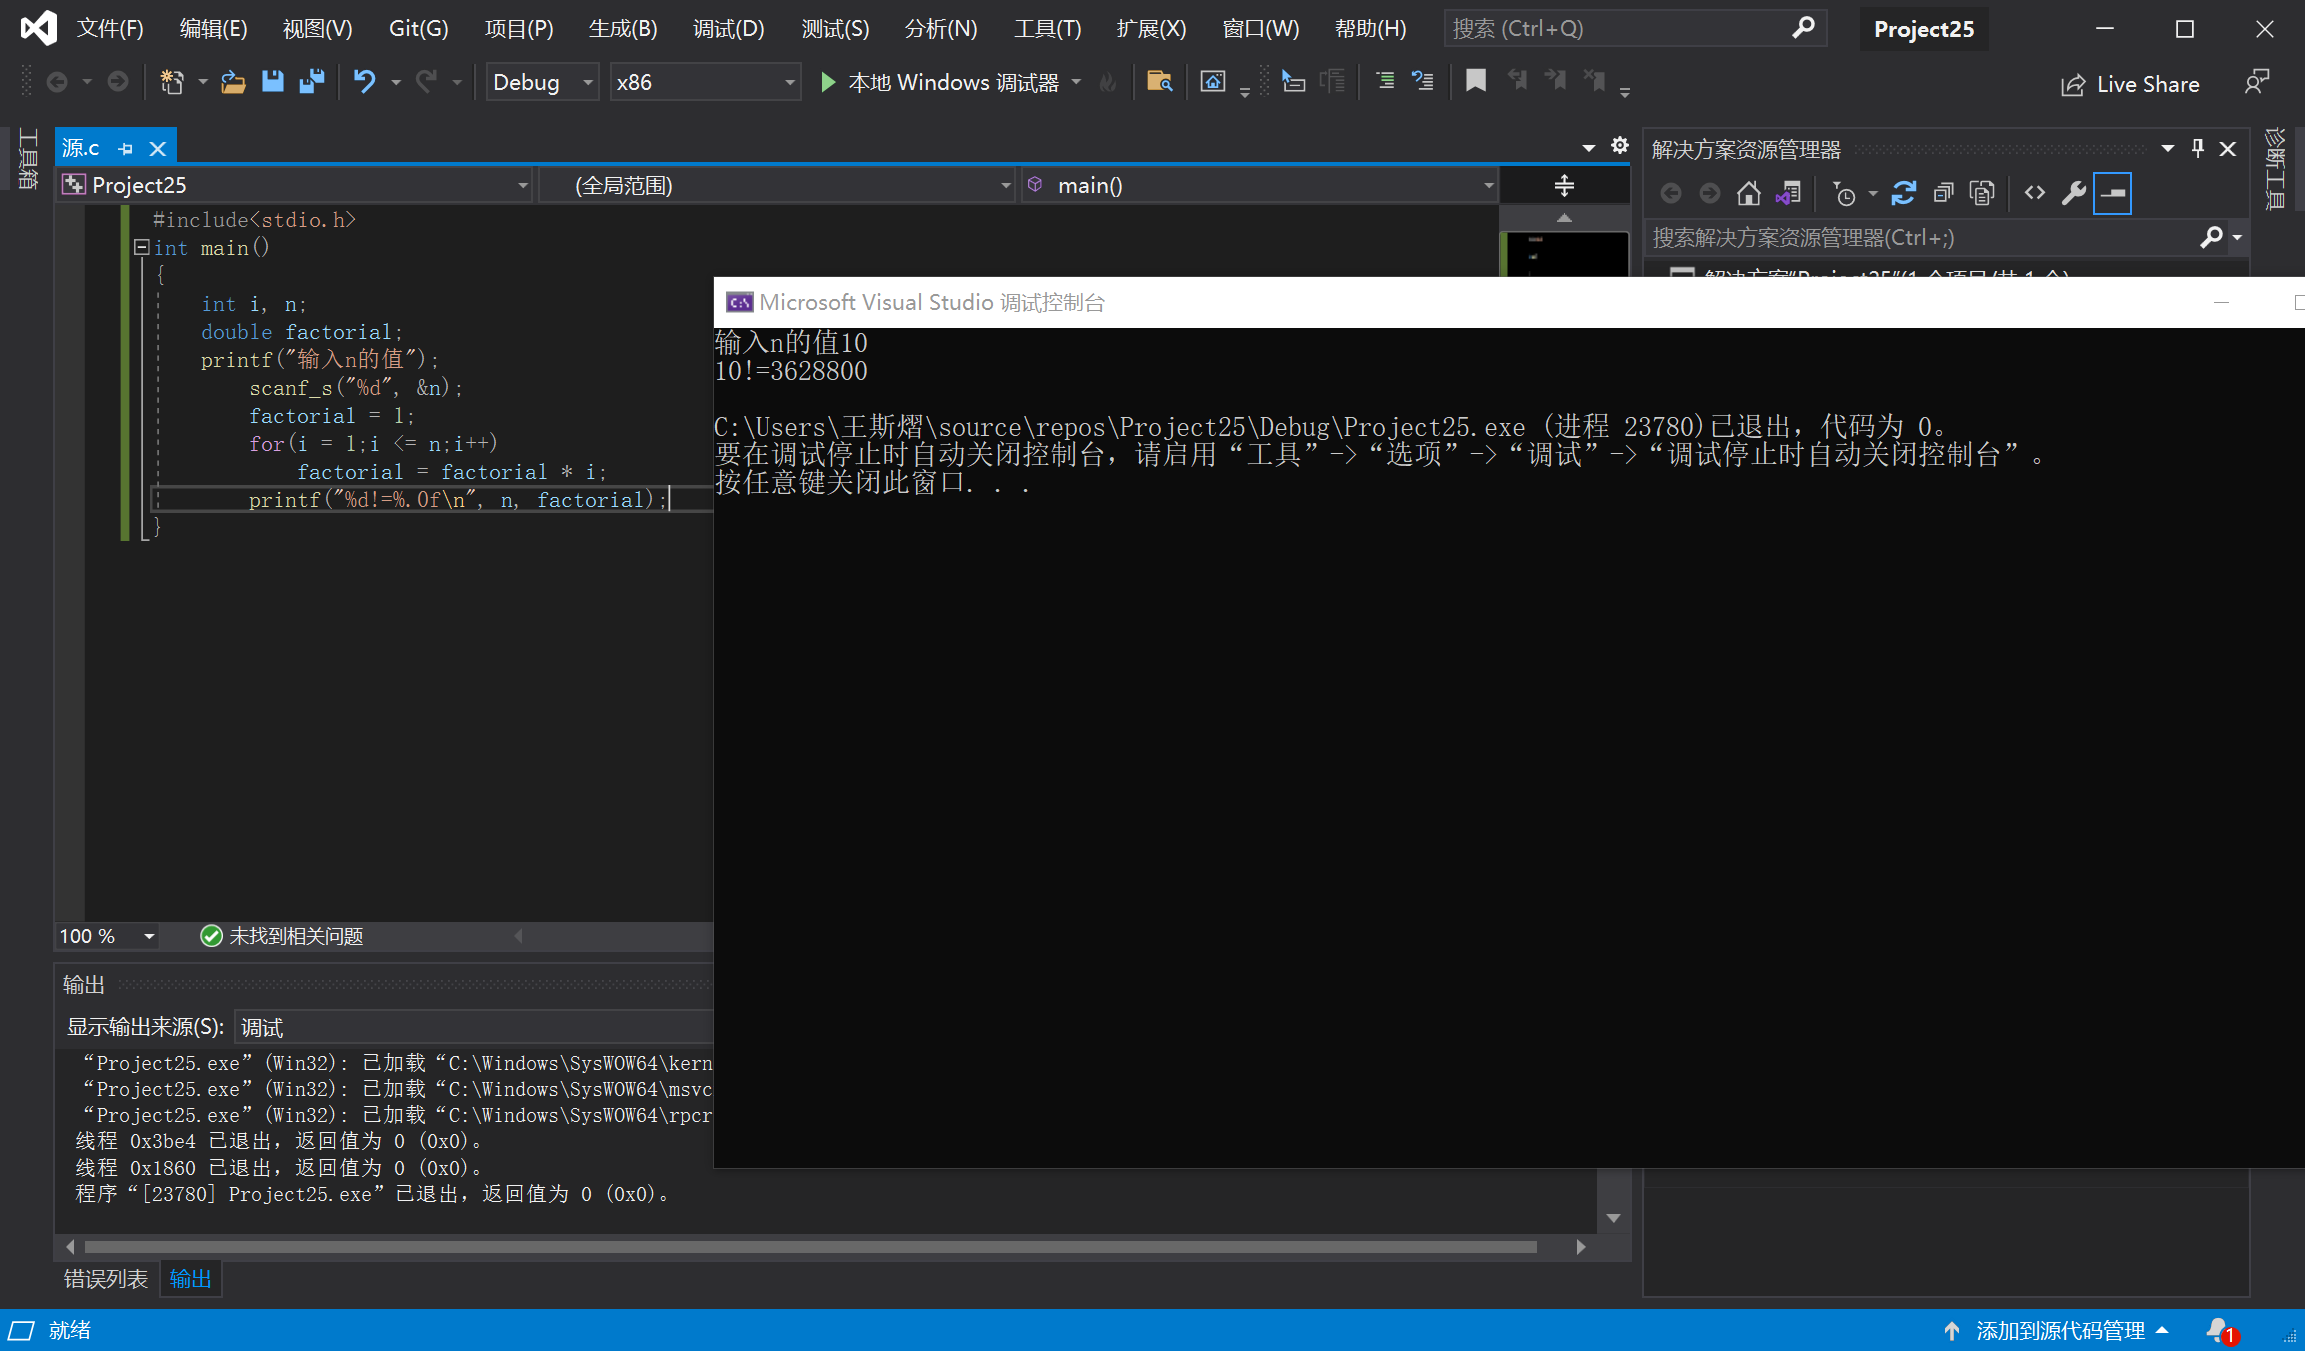Click the refresh icon in Solution Explorer

click(x=1903, y=193)
